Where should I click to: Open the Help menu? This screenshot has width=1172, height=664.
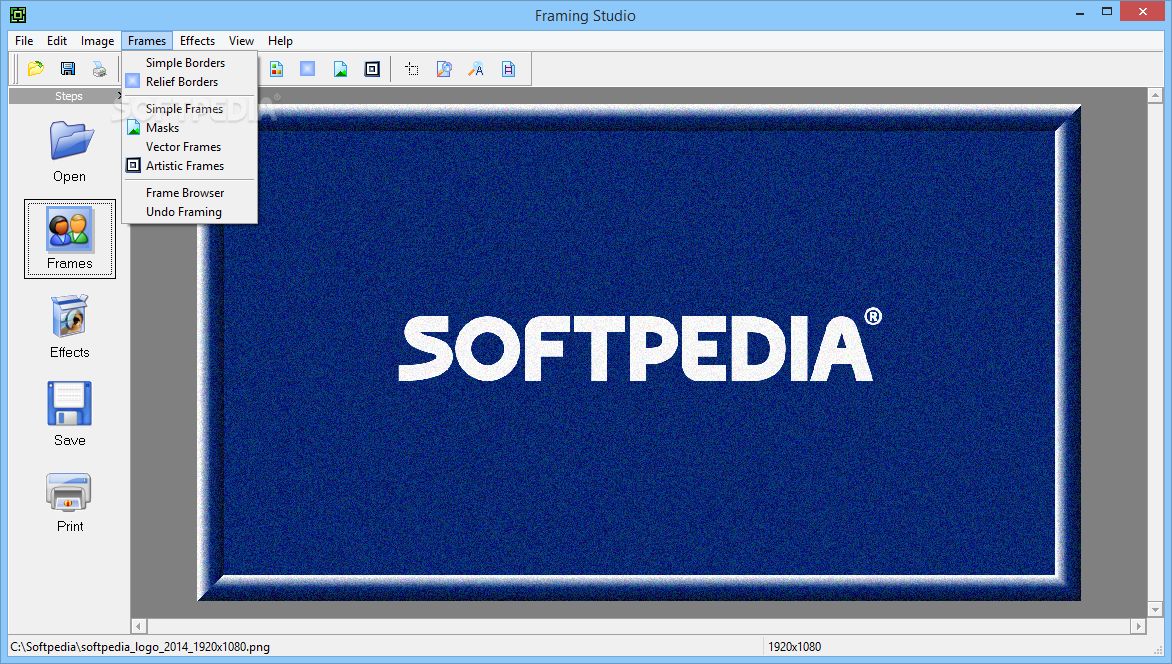(x=280, y=40)
